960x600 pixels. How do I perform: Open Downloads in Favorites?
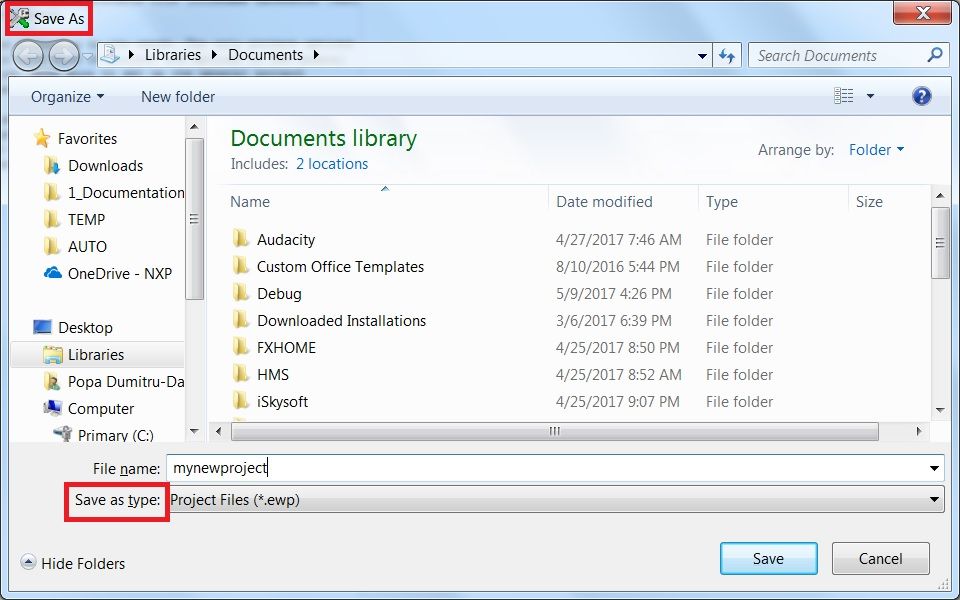coord(105,166)
